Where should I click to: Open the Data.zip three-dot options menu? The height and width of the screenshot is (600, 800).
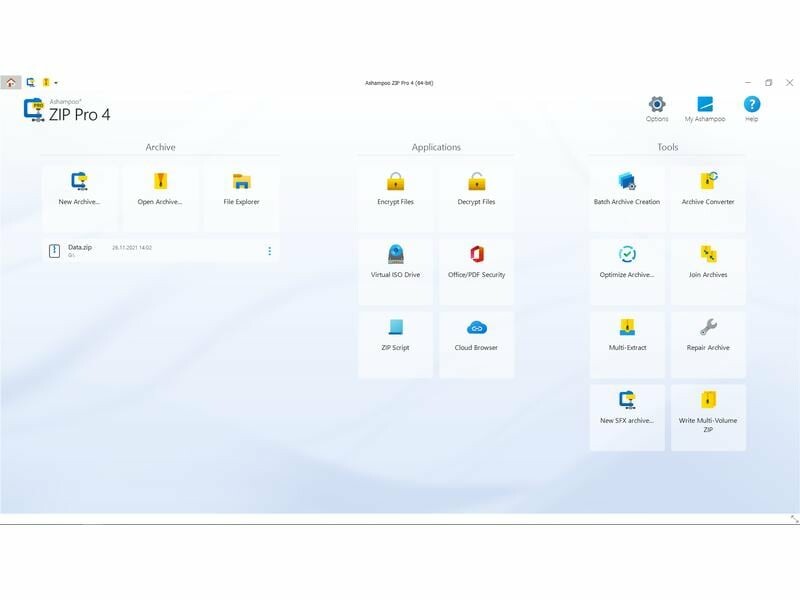(x=269, y=251)
